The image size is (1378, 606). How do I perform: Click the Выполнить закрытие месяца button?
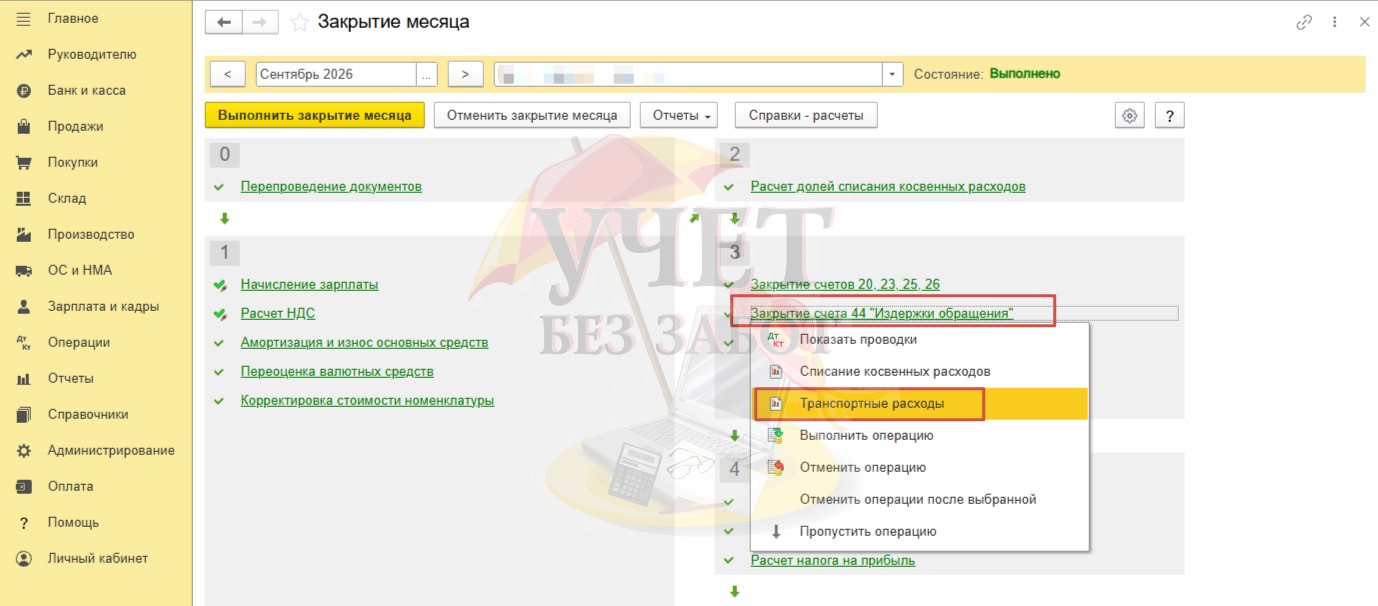pos(315,116)
